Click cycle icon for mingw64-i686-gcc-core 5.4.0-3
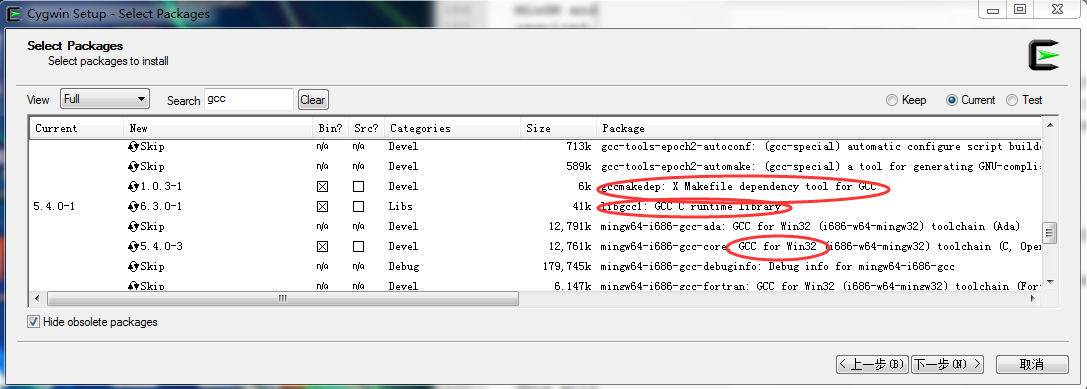 click(x=134, y=246)
